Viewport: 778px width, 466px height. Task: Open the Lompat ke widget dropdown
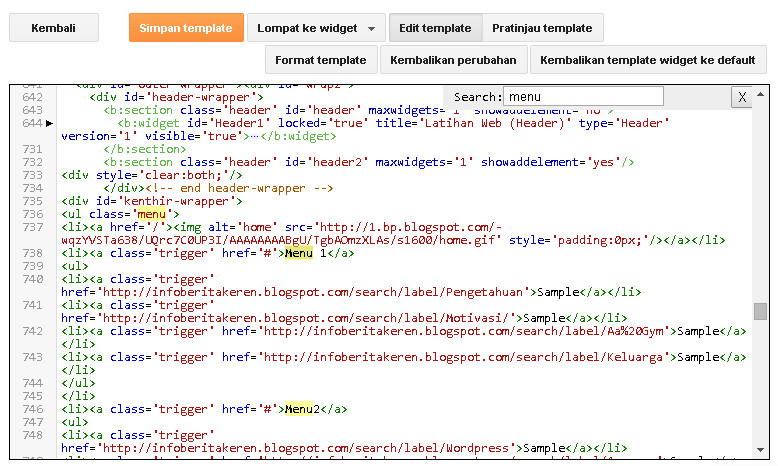point(316,28)
